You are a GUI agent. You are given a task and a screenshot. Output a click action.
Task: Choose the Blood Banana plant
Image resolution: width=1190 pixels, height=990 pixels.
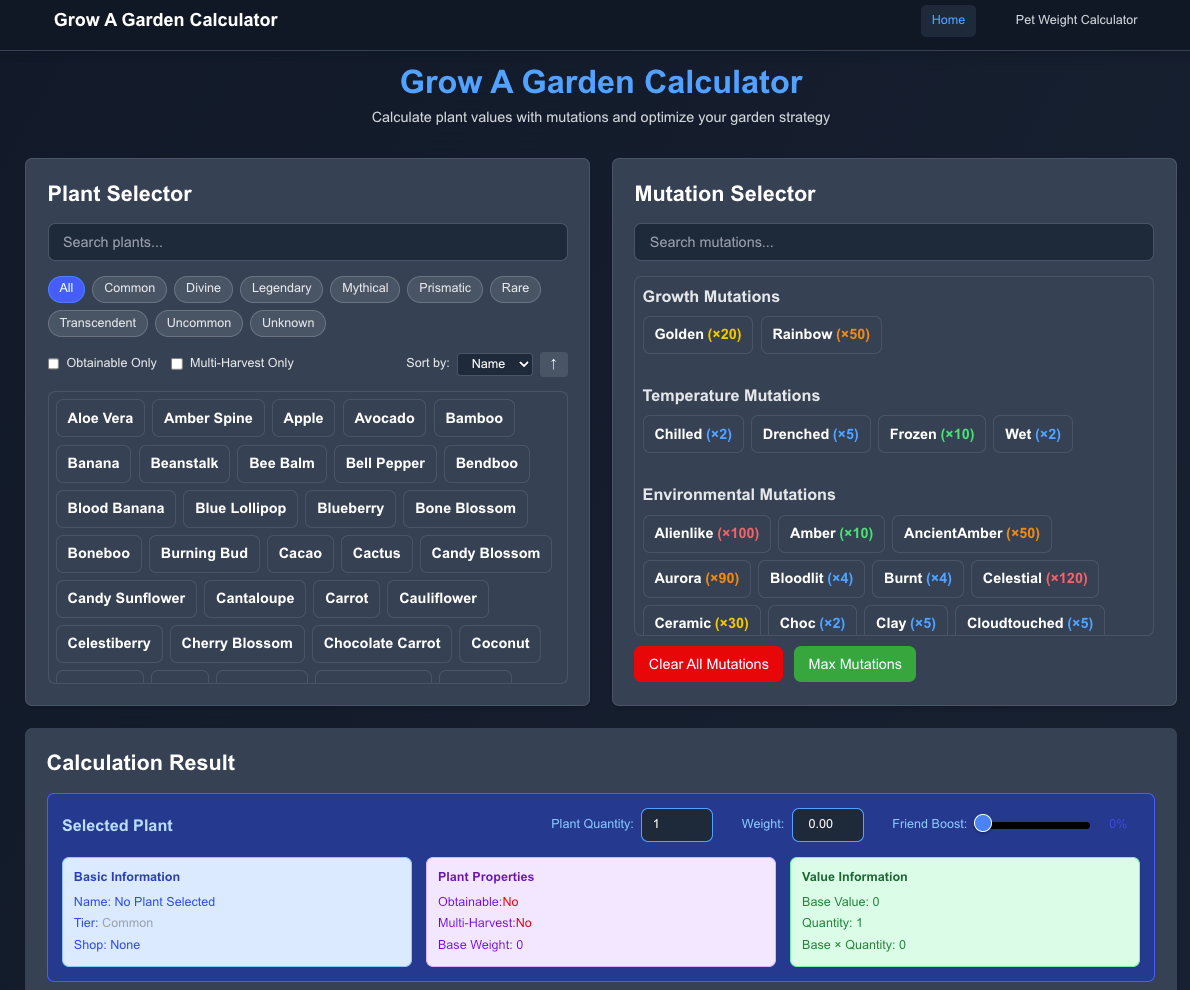pyautogui.click(x=116, y=508)
